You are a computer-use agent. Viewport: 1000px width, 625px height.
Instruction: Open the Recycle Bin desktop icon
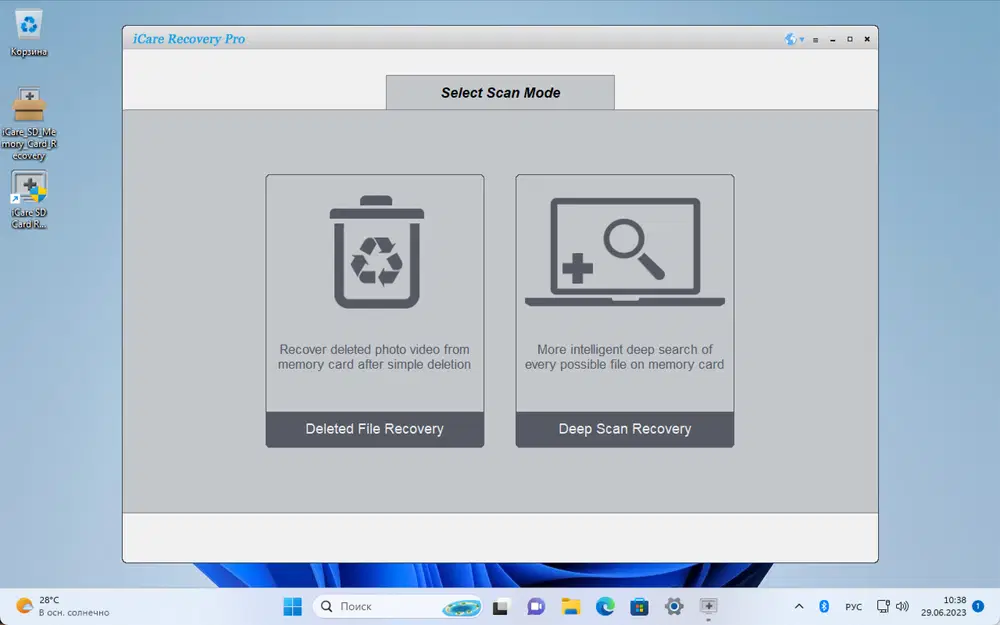click(29, 33)
